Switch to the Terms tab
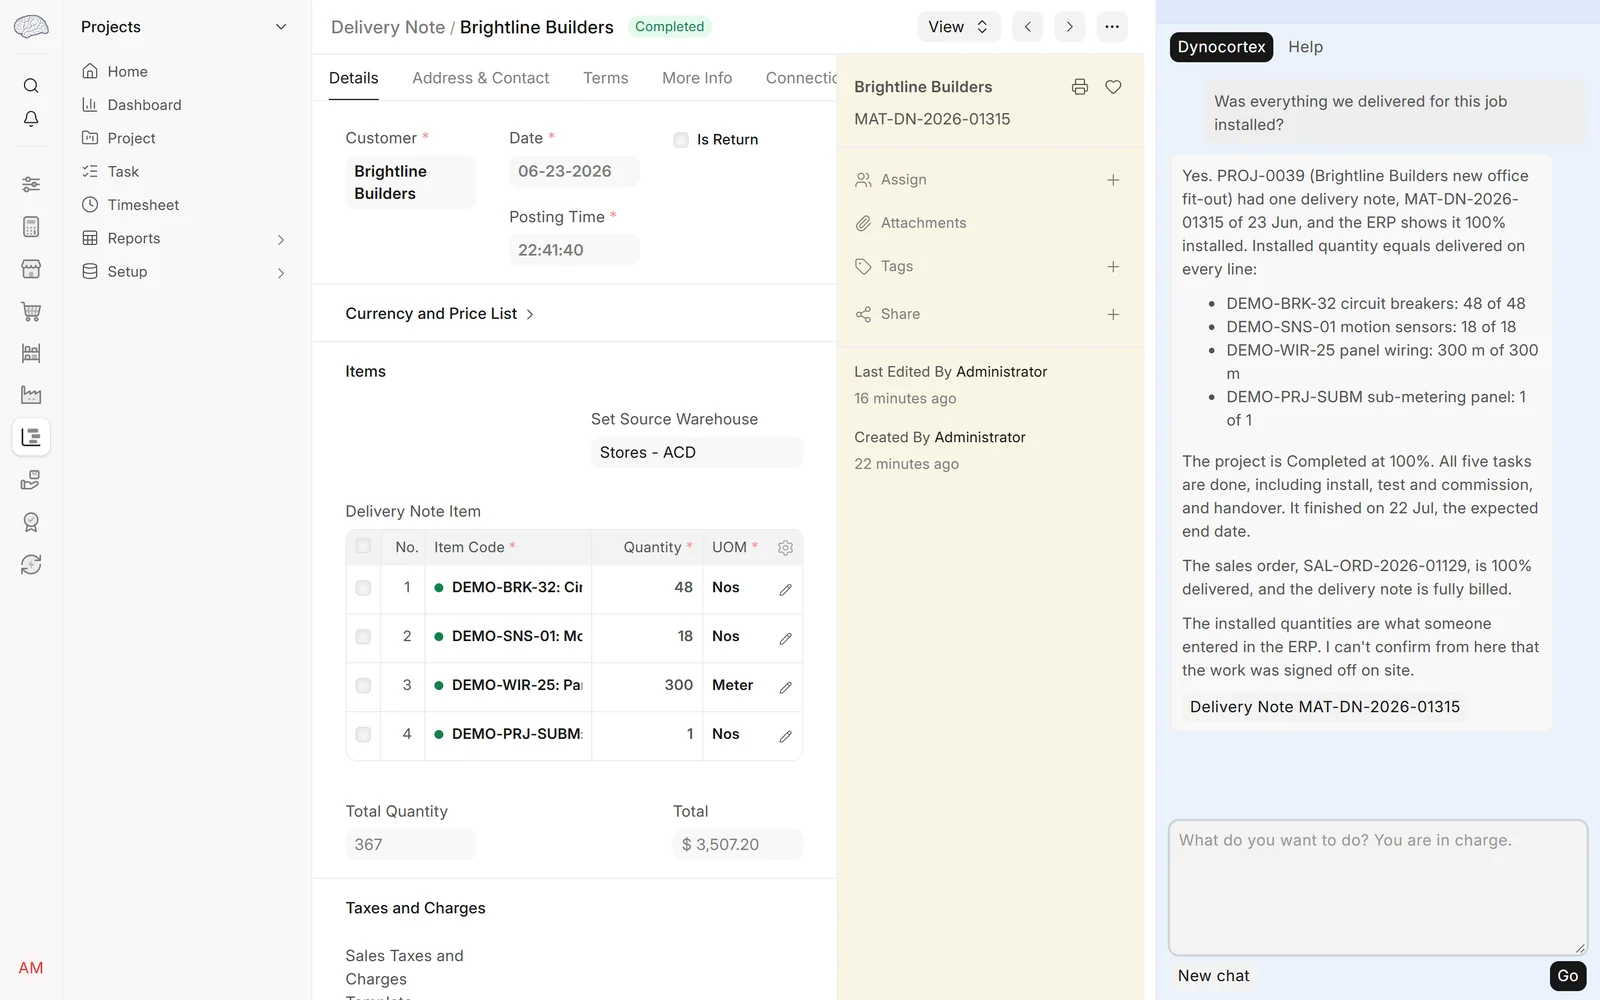Screen dimensions: 1600x1000 (x=606, y=78)
